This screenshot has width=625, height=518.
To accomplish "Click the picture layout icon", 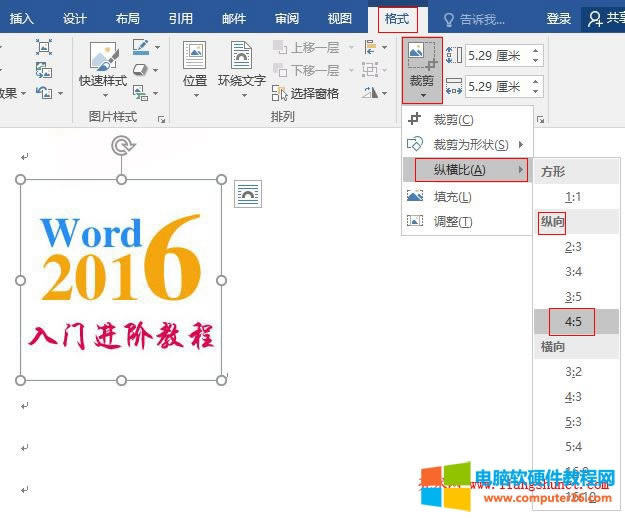I will coord(140,93).
